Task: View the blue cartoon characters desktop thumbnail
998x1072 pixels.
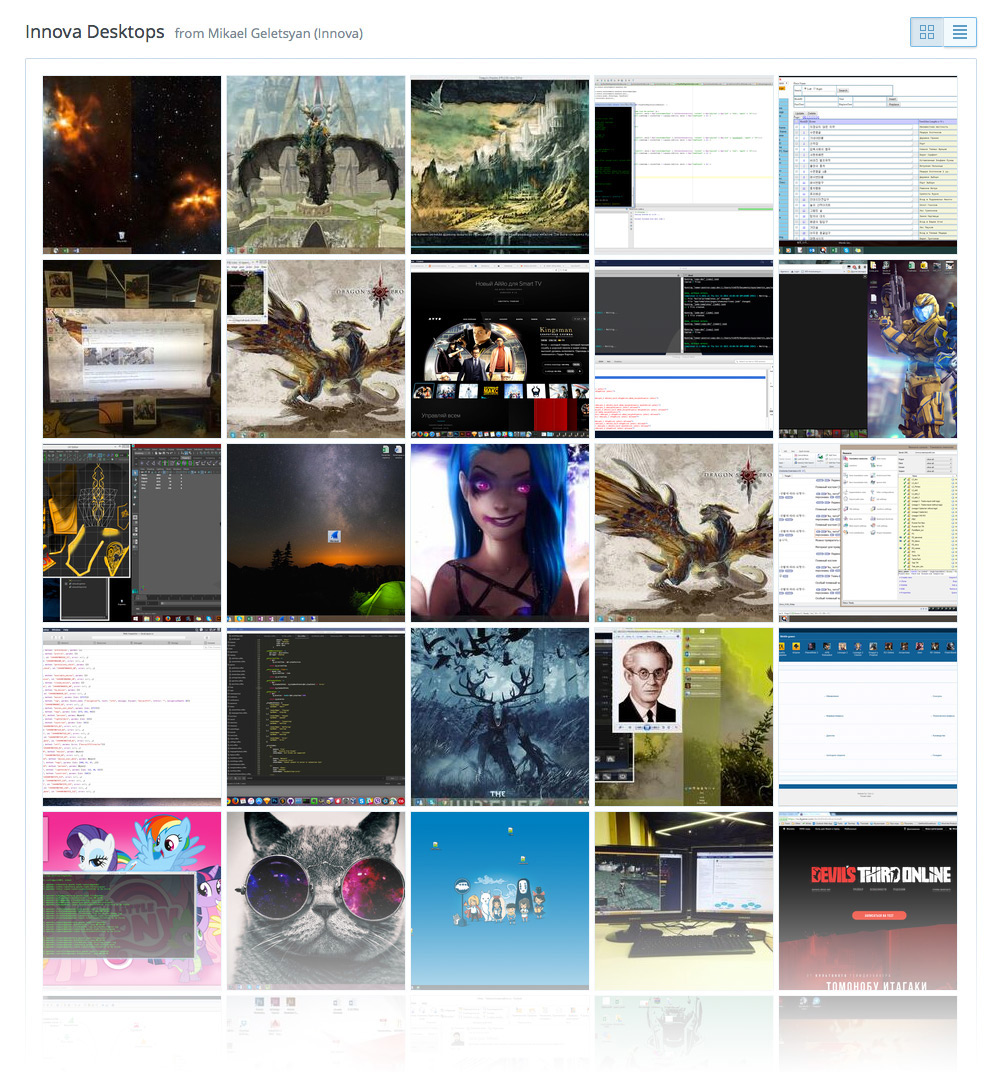Action: coord(500,901)
